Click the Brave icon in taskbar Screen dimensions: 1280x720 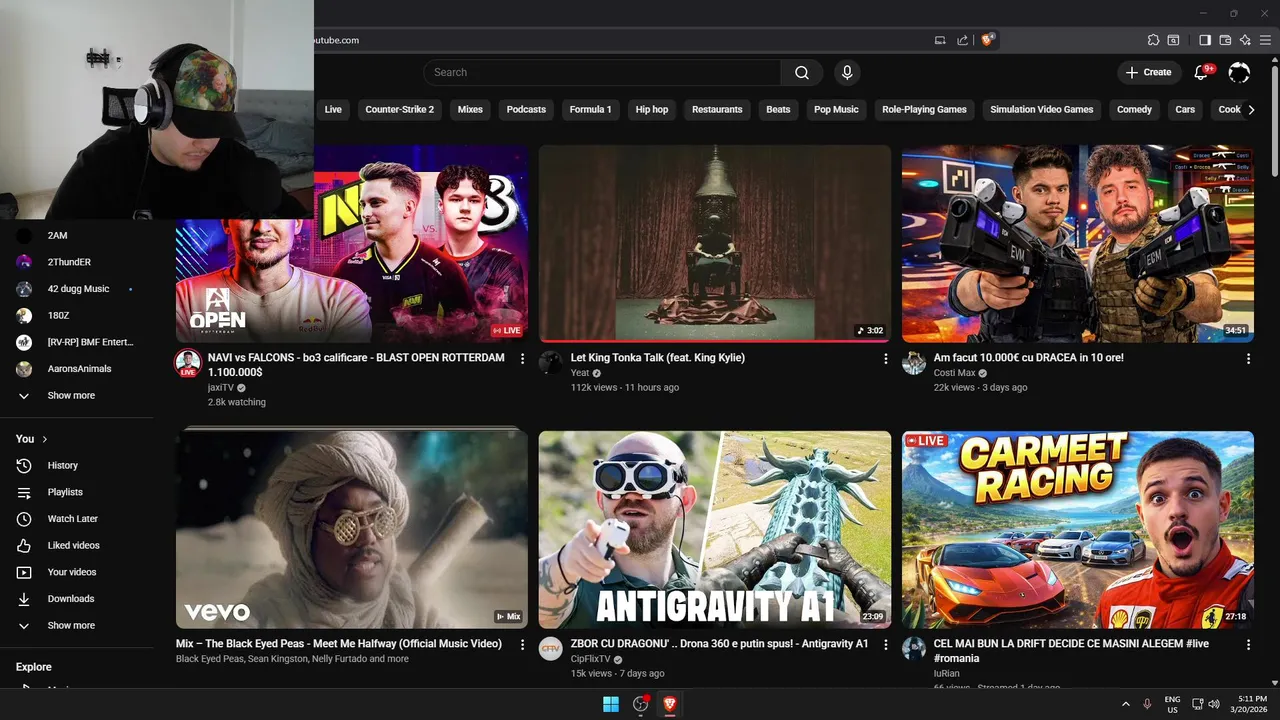click(669, 704)
